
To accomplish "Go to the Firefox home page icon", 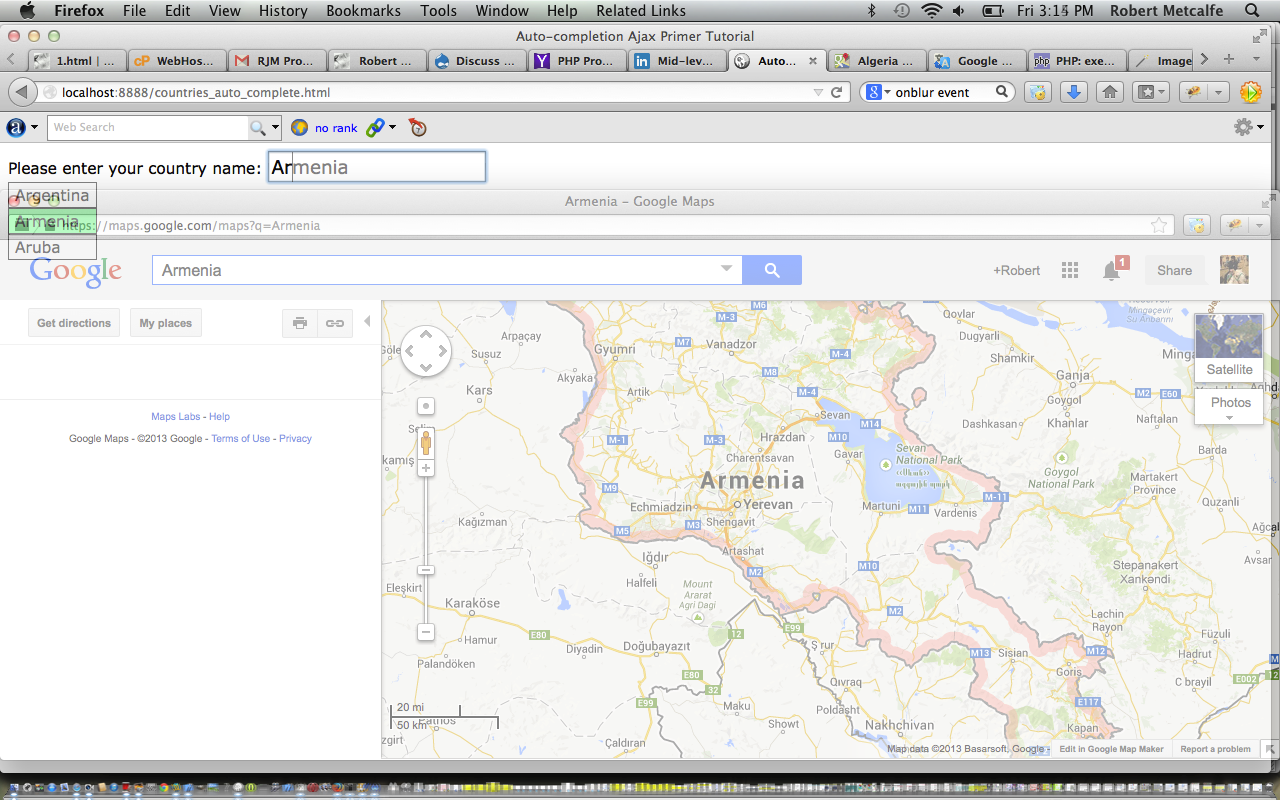I will 1109,92.
